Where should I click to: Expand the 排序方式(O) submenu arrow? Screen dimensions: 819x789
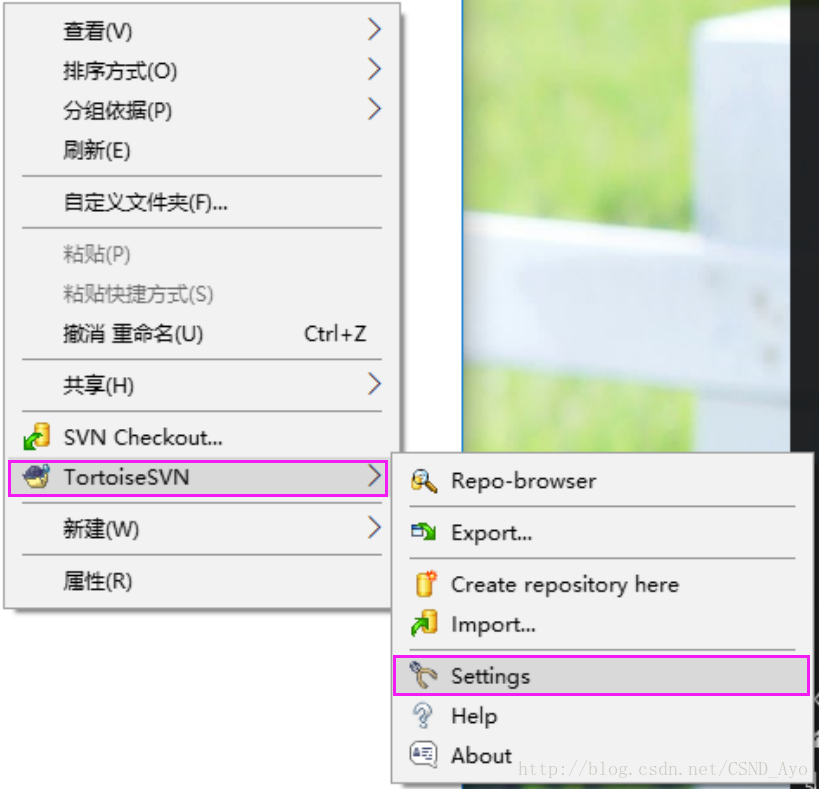coord(374,69)
